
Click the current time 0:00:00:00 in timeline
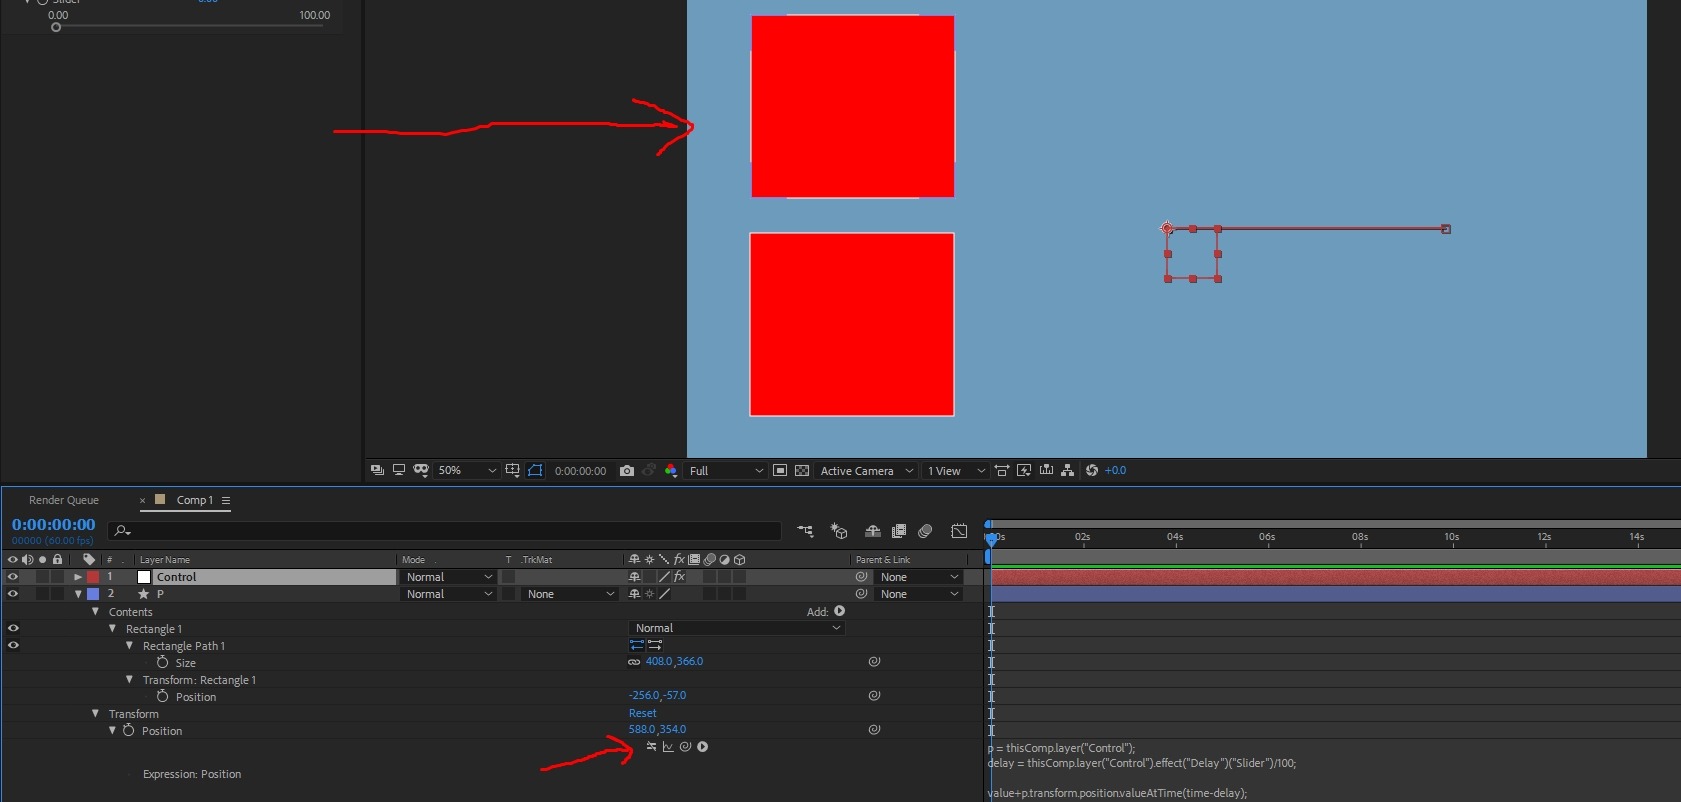click(x=54, y=525)
